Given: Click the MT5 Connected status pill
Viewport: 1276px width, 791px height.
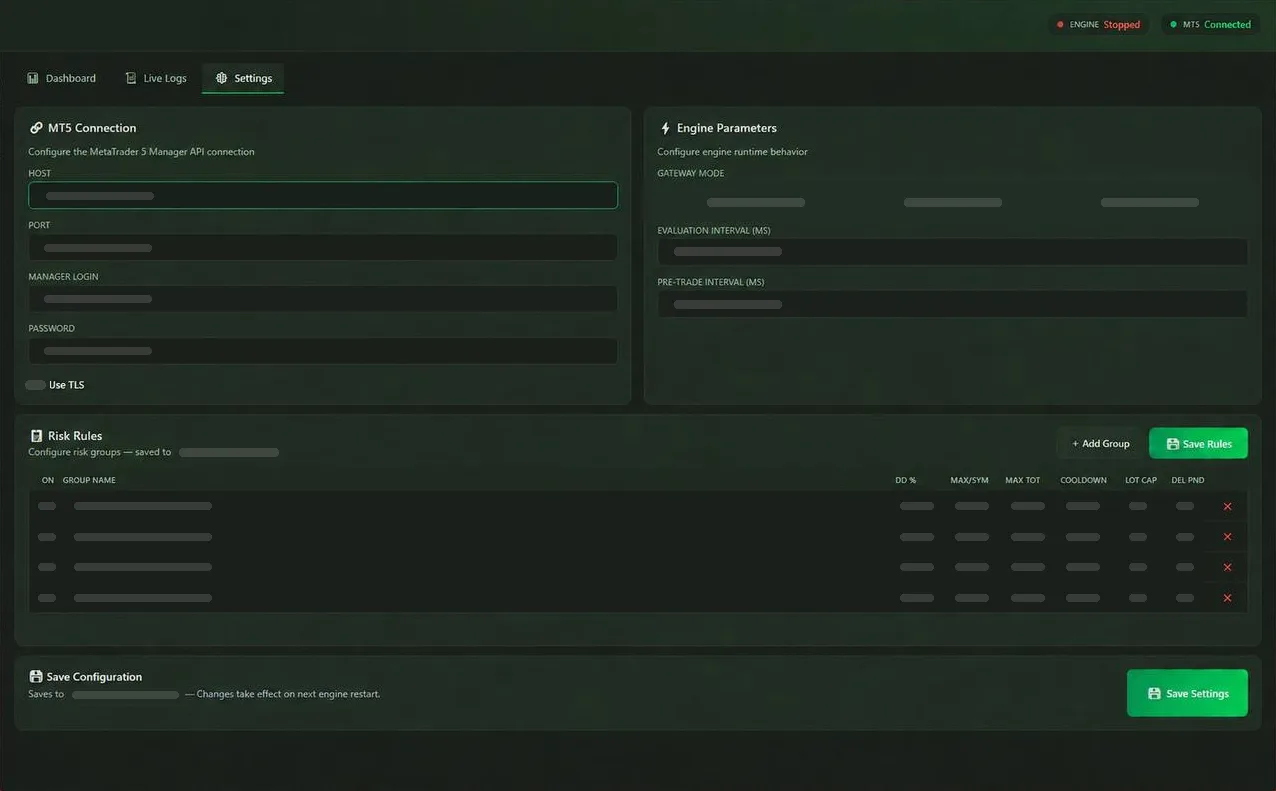Looking at the screenshot, I should tap(1210, 25).
